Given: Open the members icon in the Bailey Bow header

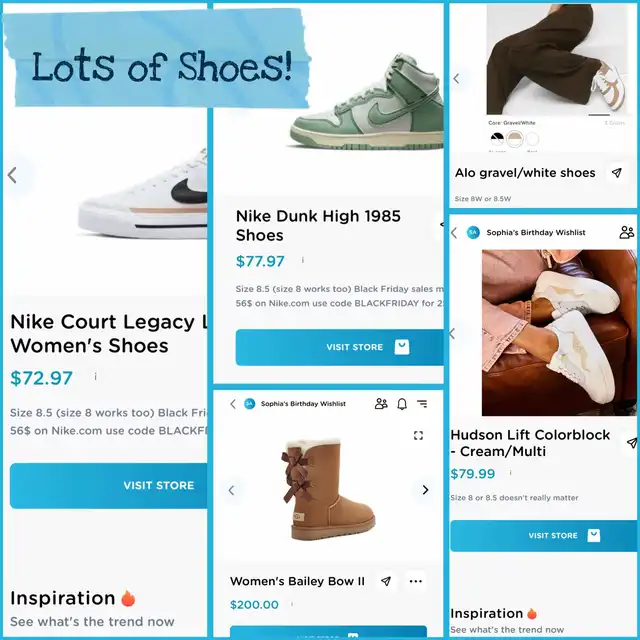Looking at the screenshot, I should pos(381,404).
